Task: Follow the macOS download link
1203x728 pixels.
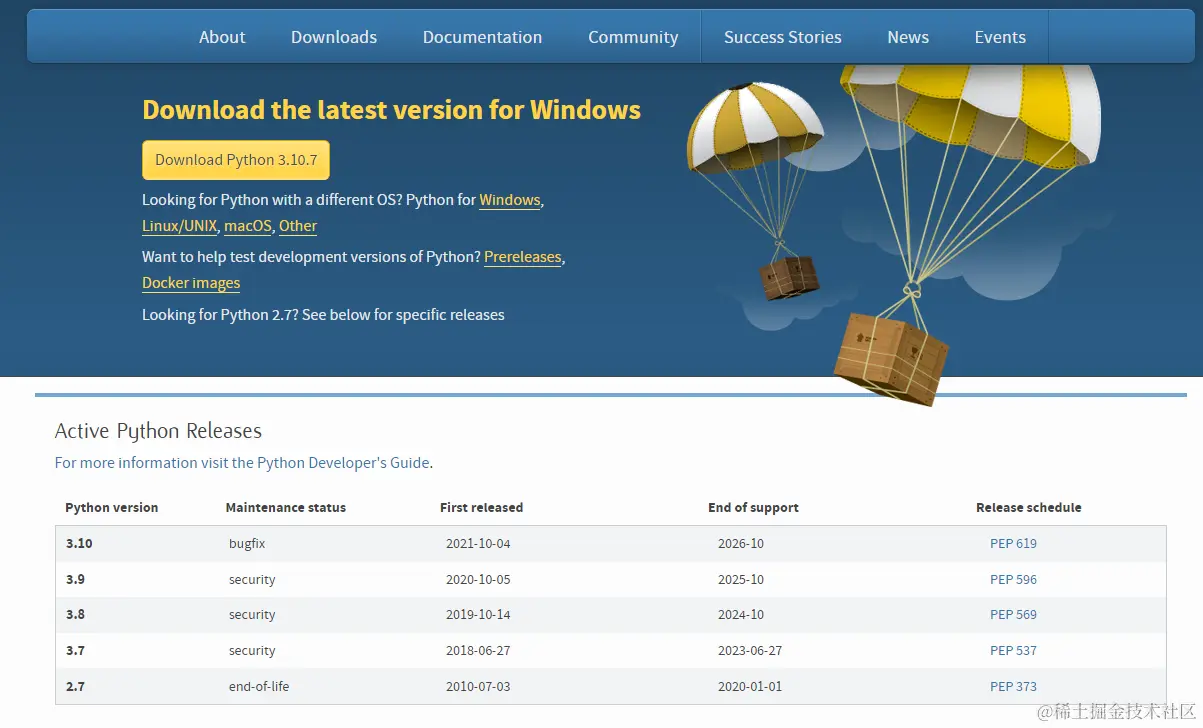Action: (248, 226)
